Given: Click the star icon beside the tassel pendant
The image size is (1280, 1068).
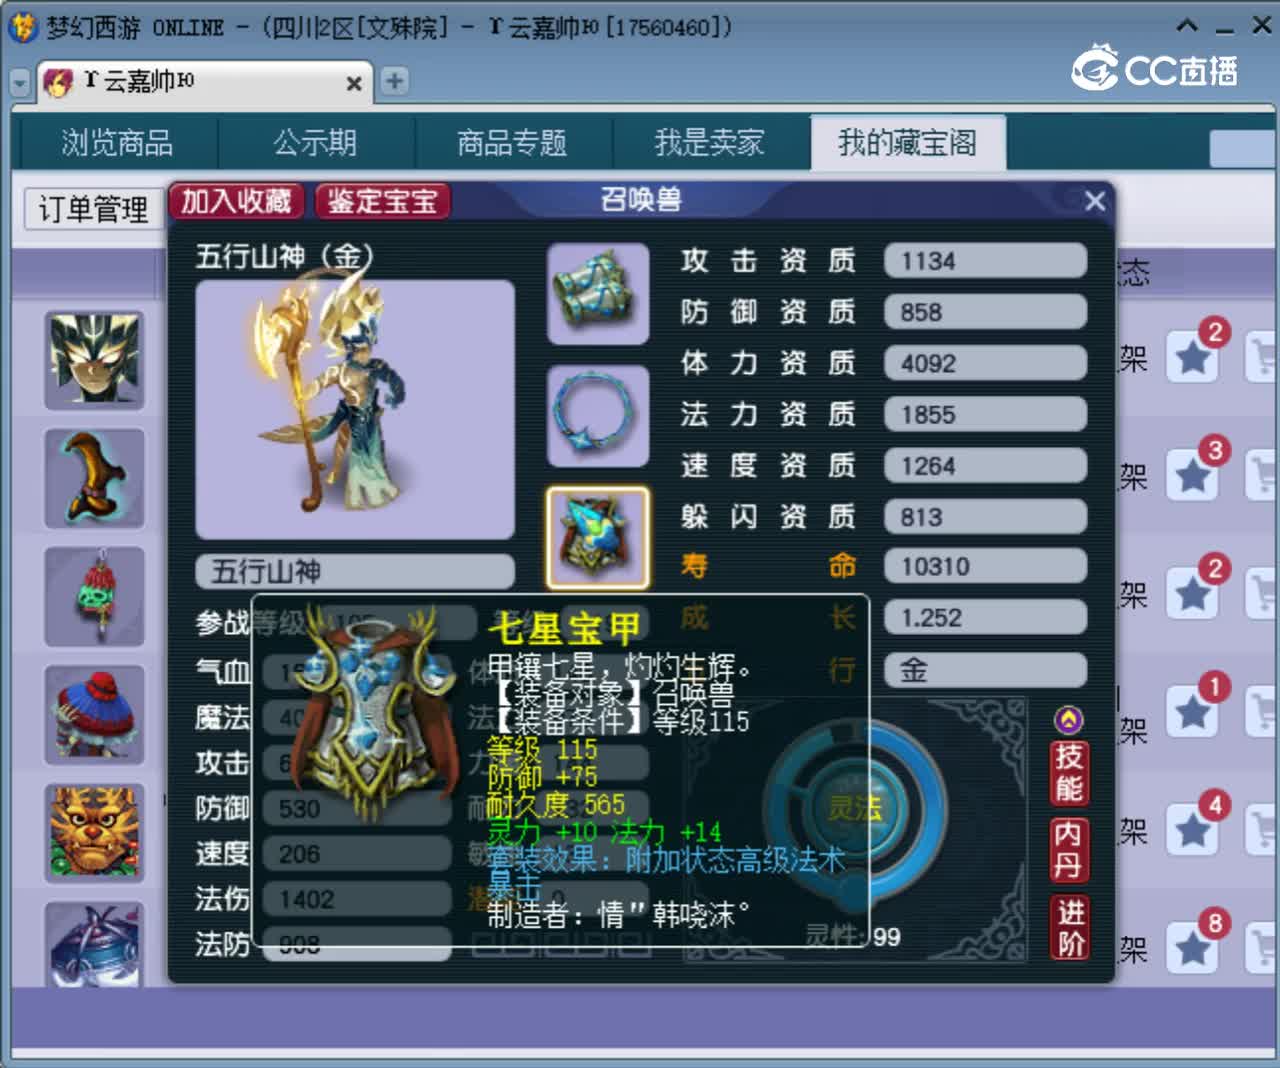Looking at the screenshot, I should 1194,593.
